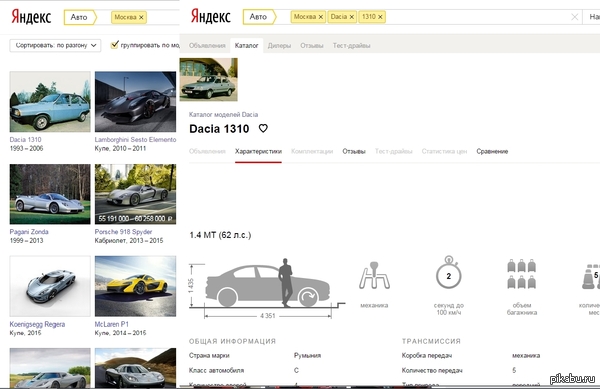This screenshot has width=600, height=389.
Task: Open the Koenigsegg Regera link
Action: click(37, 324)
